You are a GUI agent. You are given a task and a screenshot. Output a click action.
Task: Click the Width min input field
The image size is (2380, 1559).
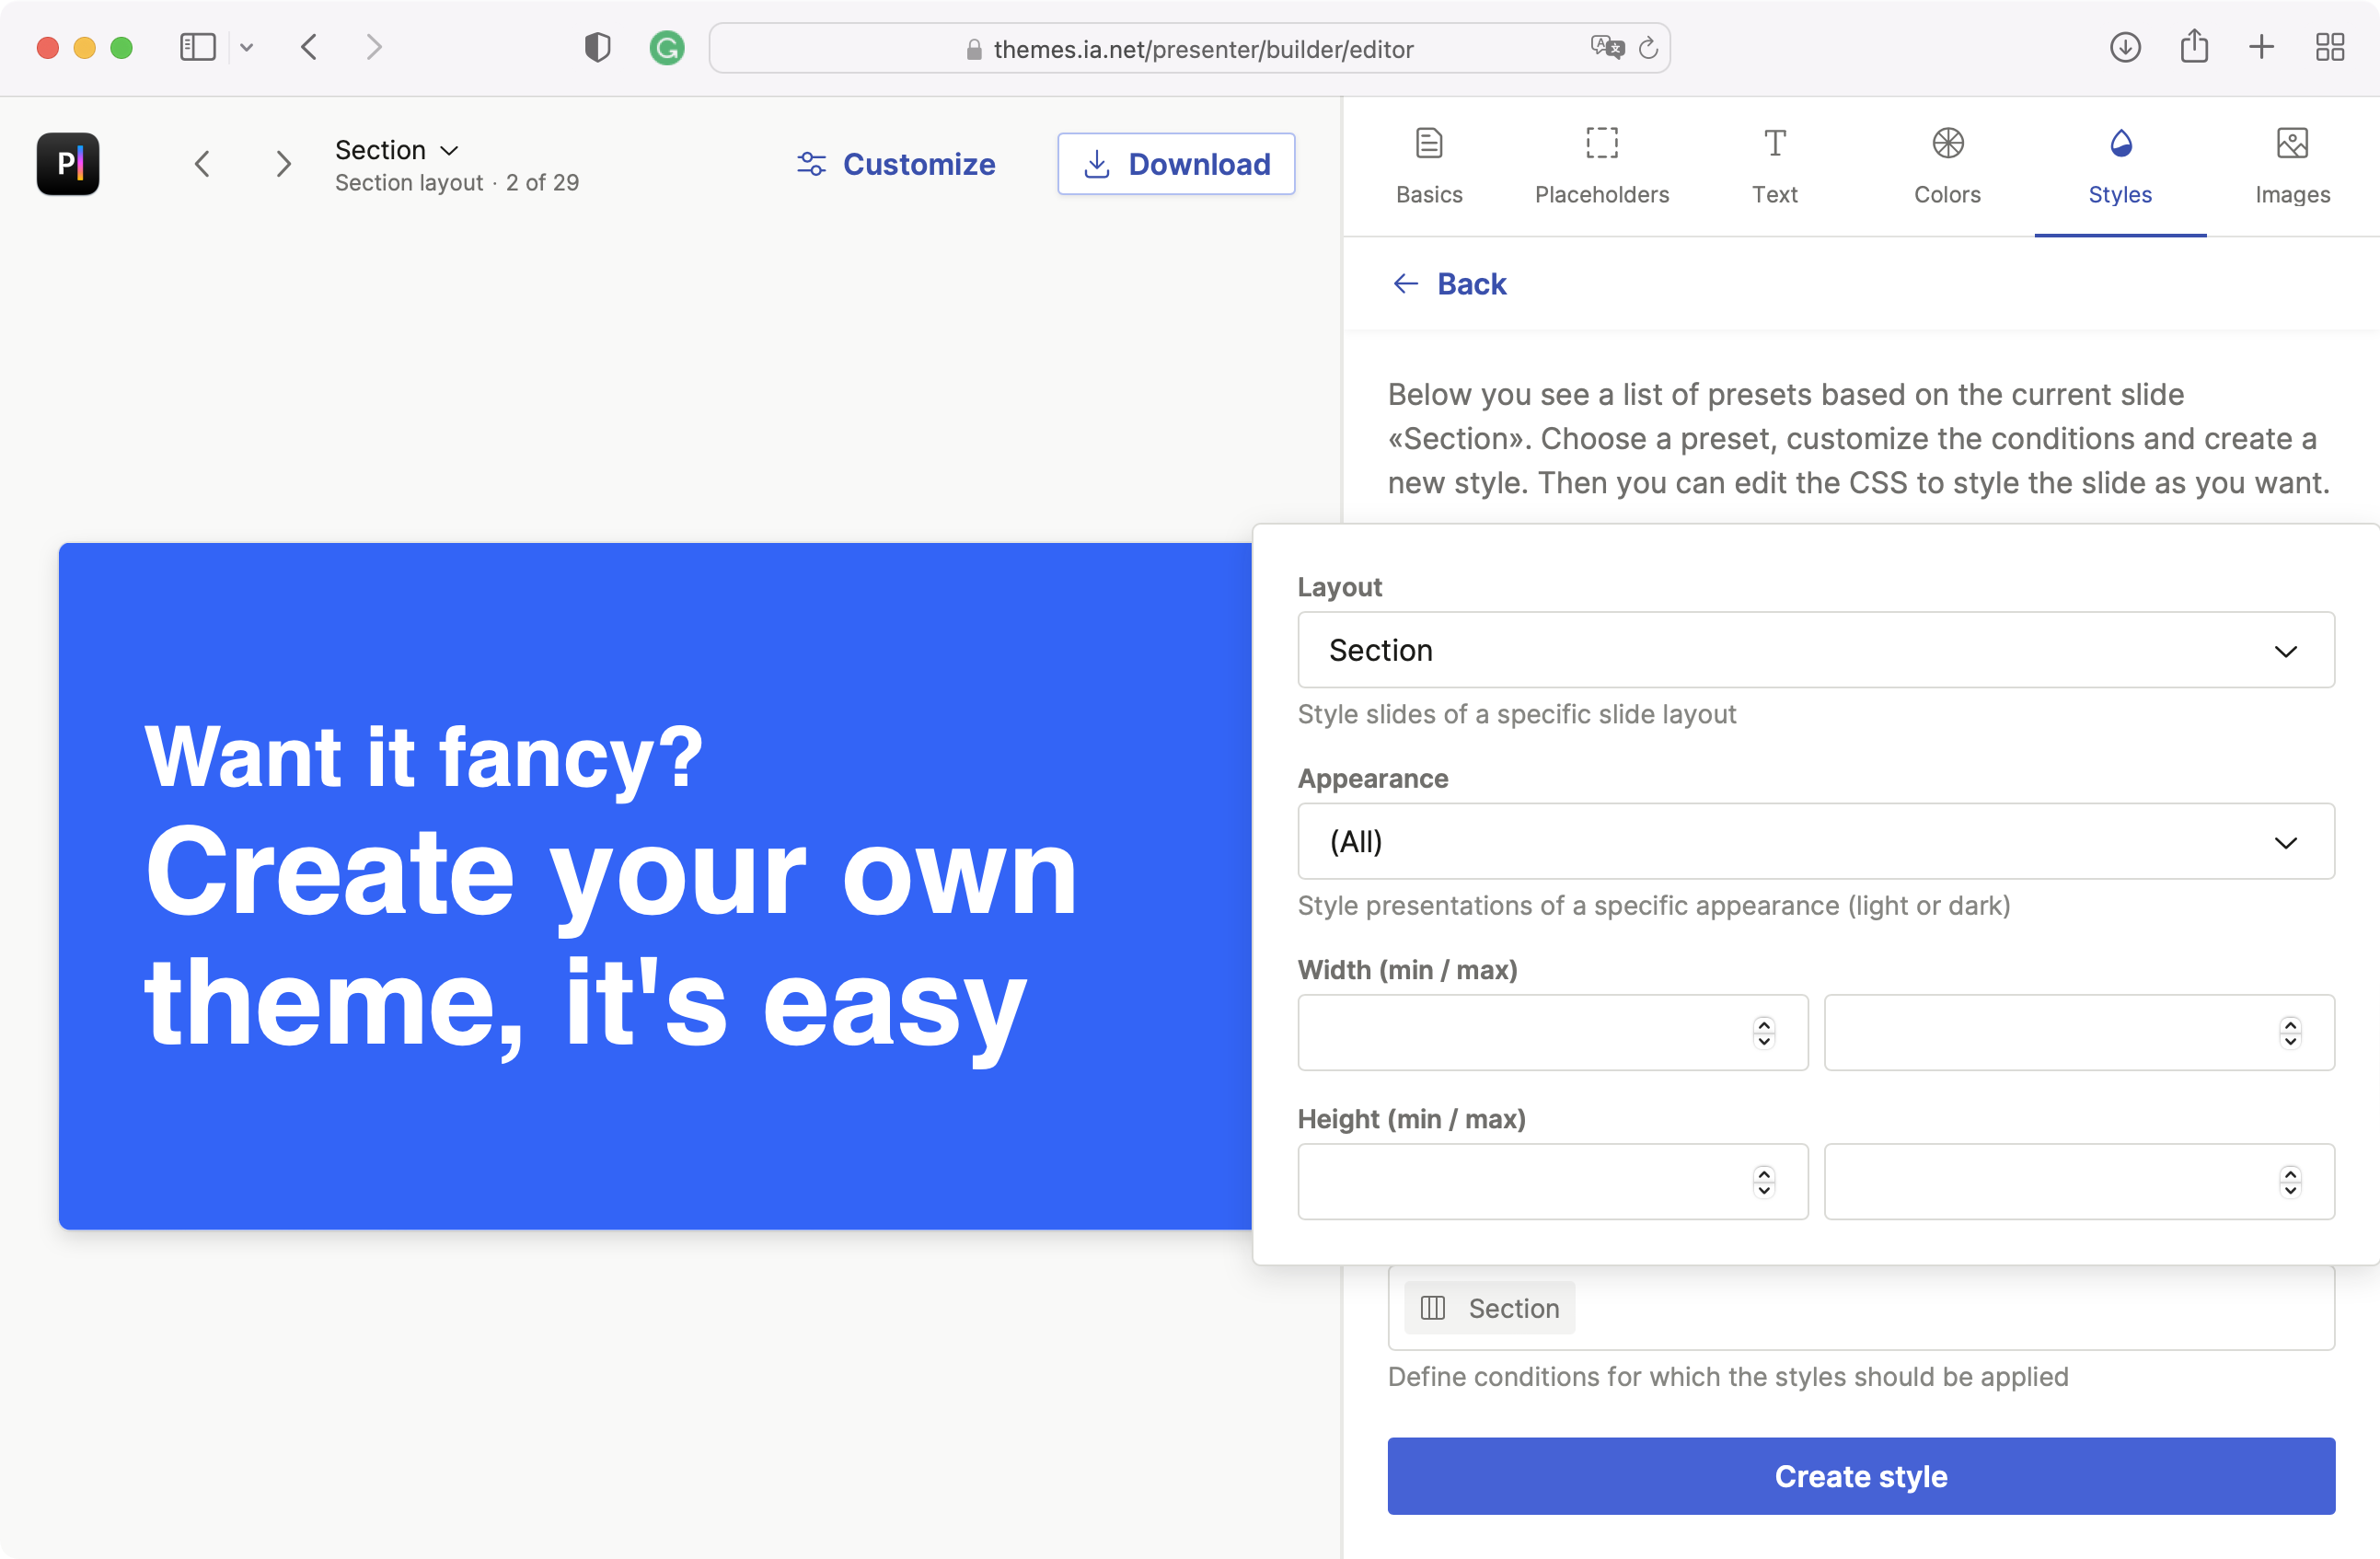coord(1552,1032)
